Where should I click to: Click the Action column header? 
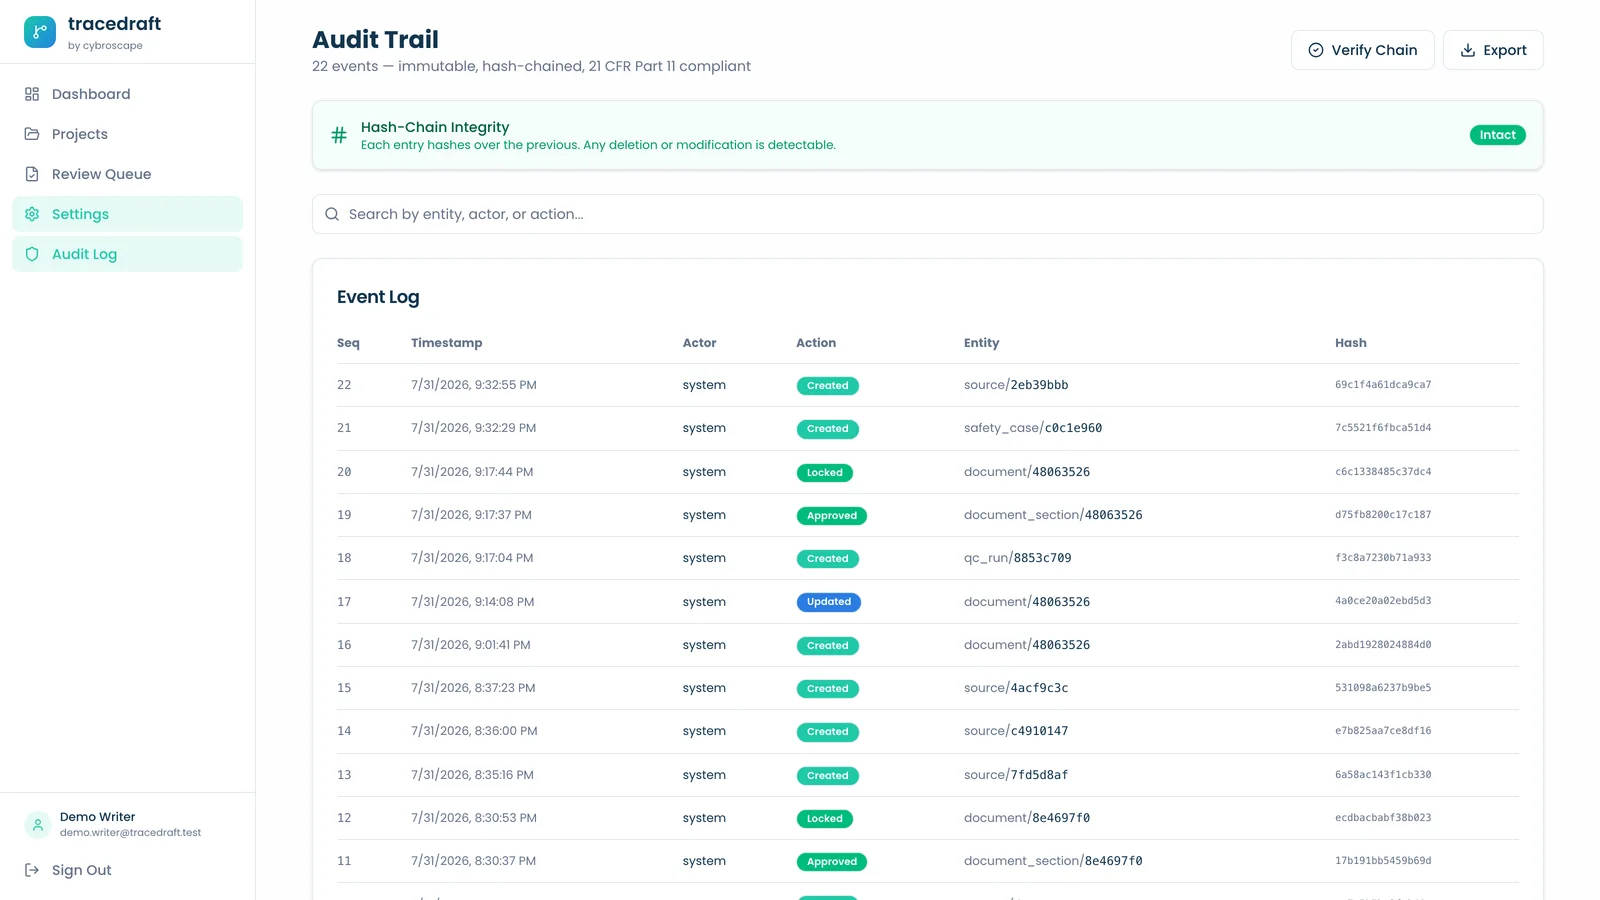tap(816, 343)
